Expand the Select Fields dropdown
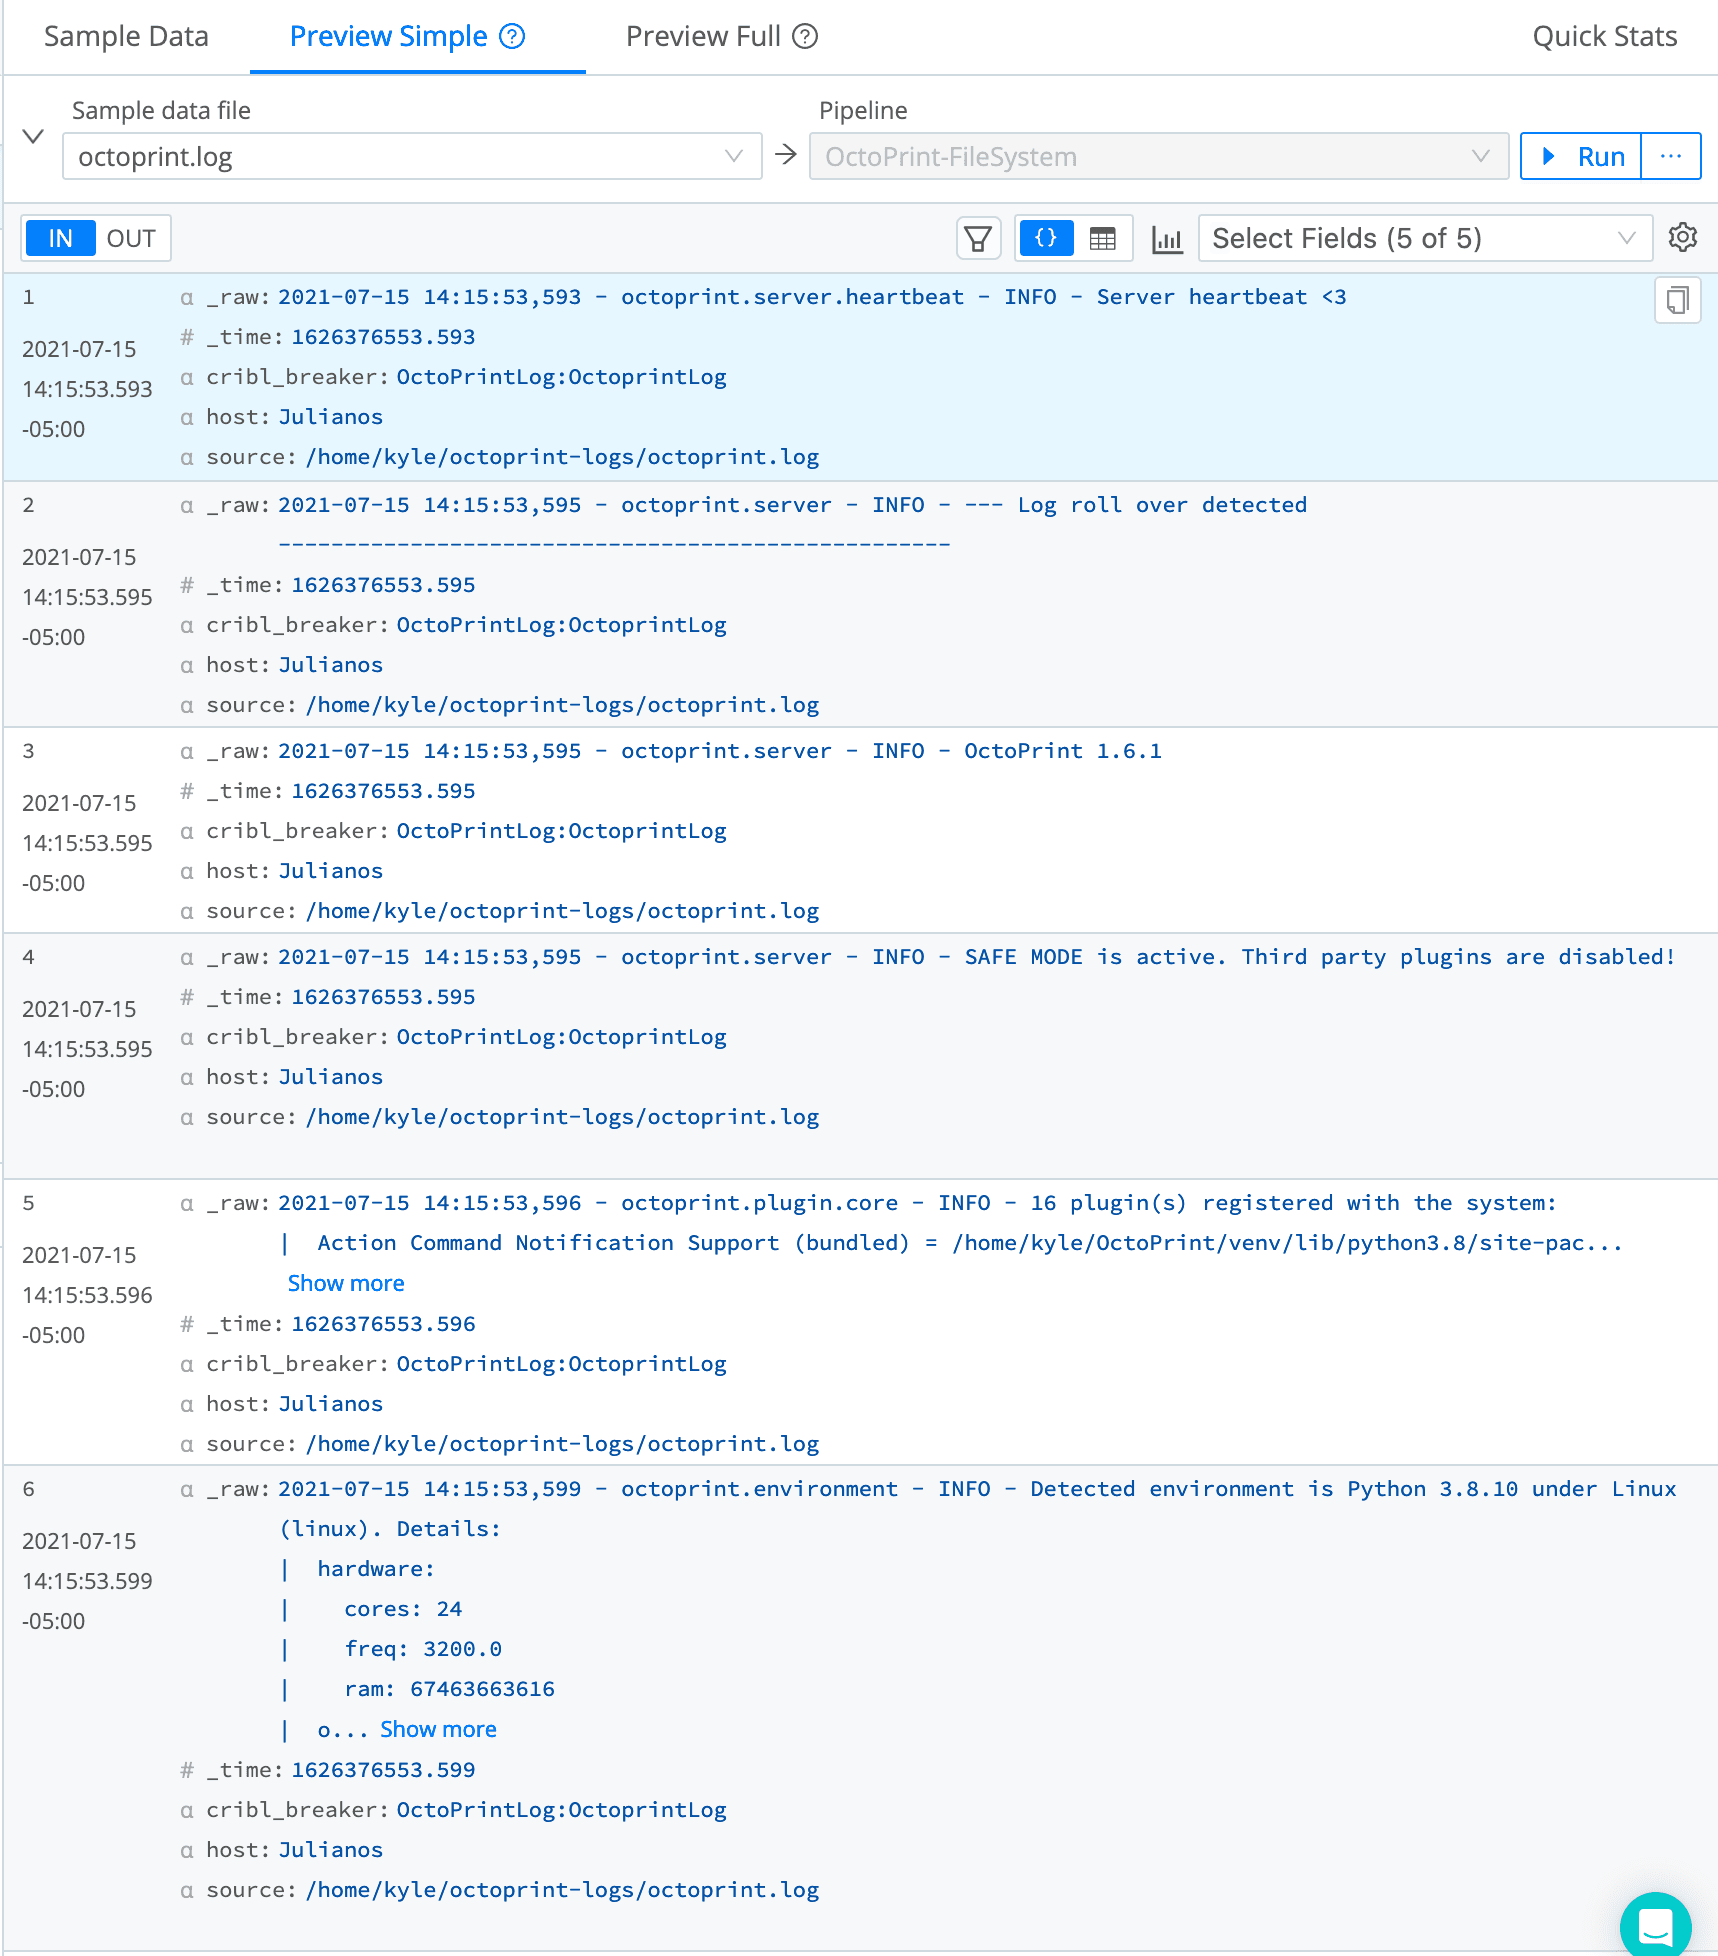The width and height of the screenshot is (1718, 1956). (x=1423, y=239)
